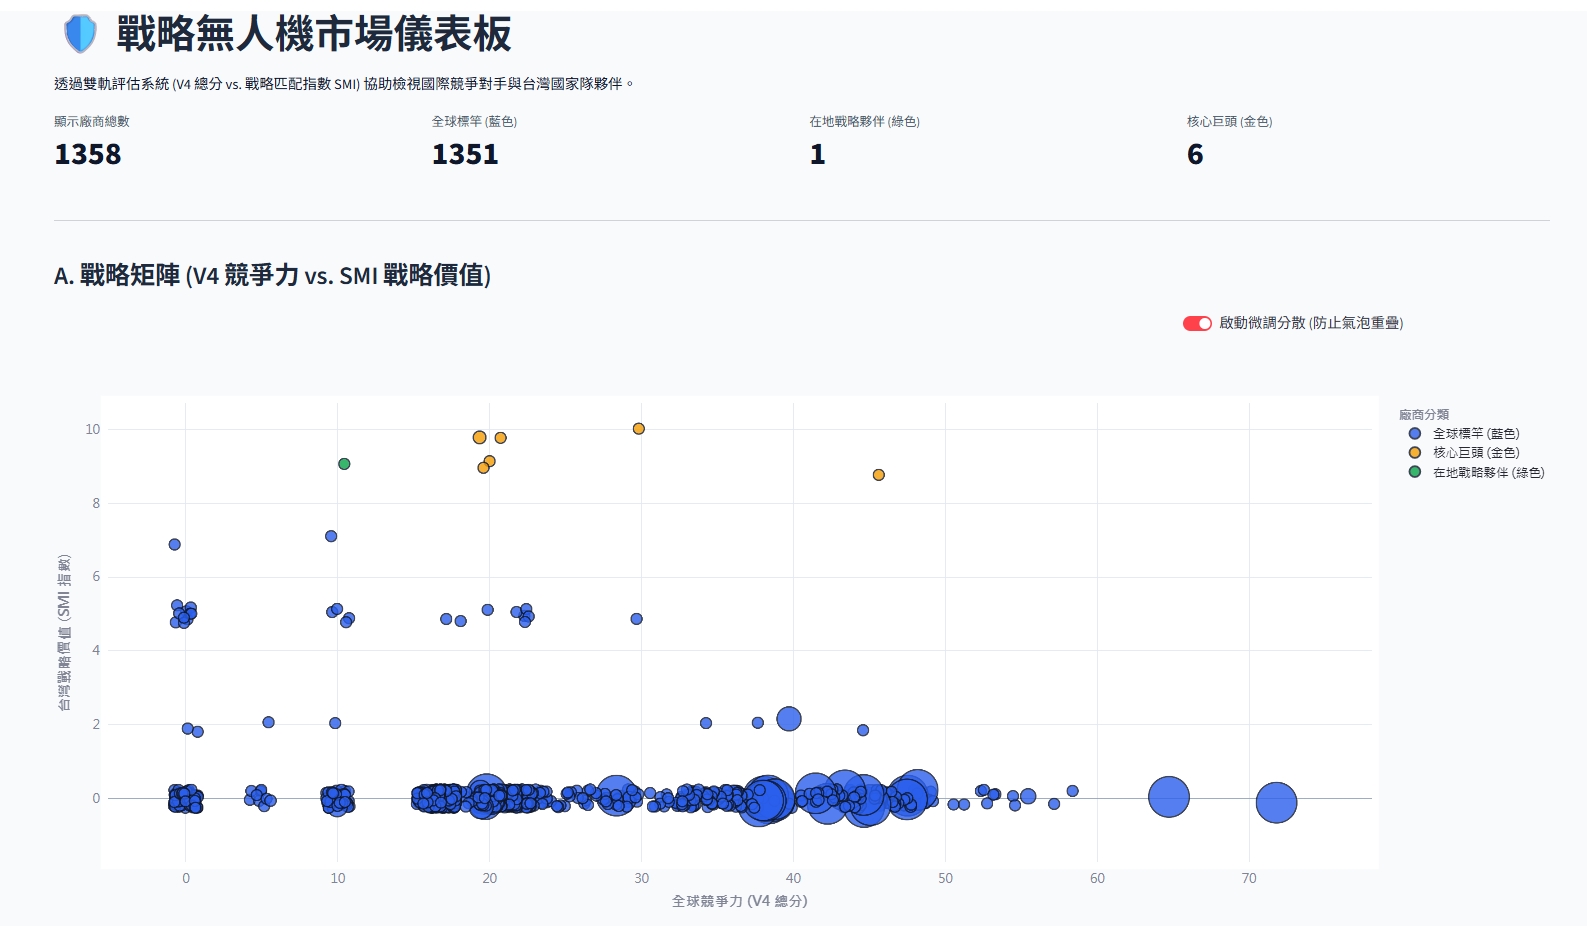Click the 戰略無人機市場儀表板 title
The height and width of the screenshot is (926, 1587).
314,34
